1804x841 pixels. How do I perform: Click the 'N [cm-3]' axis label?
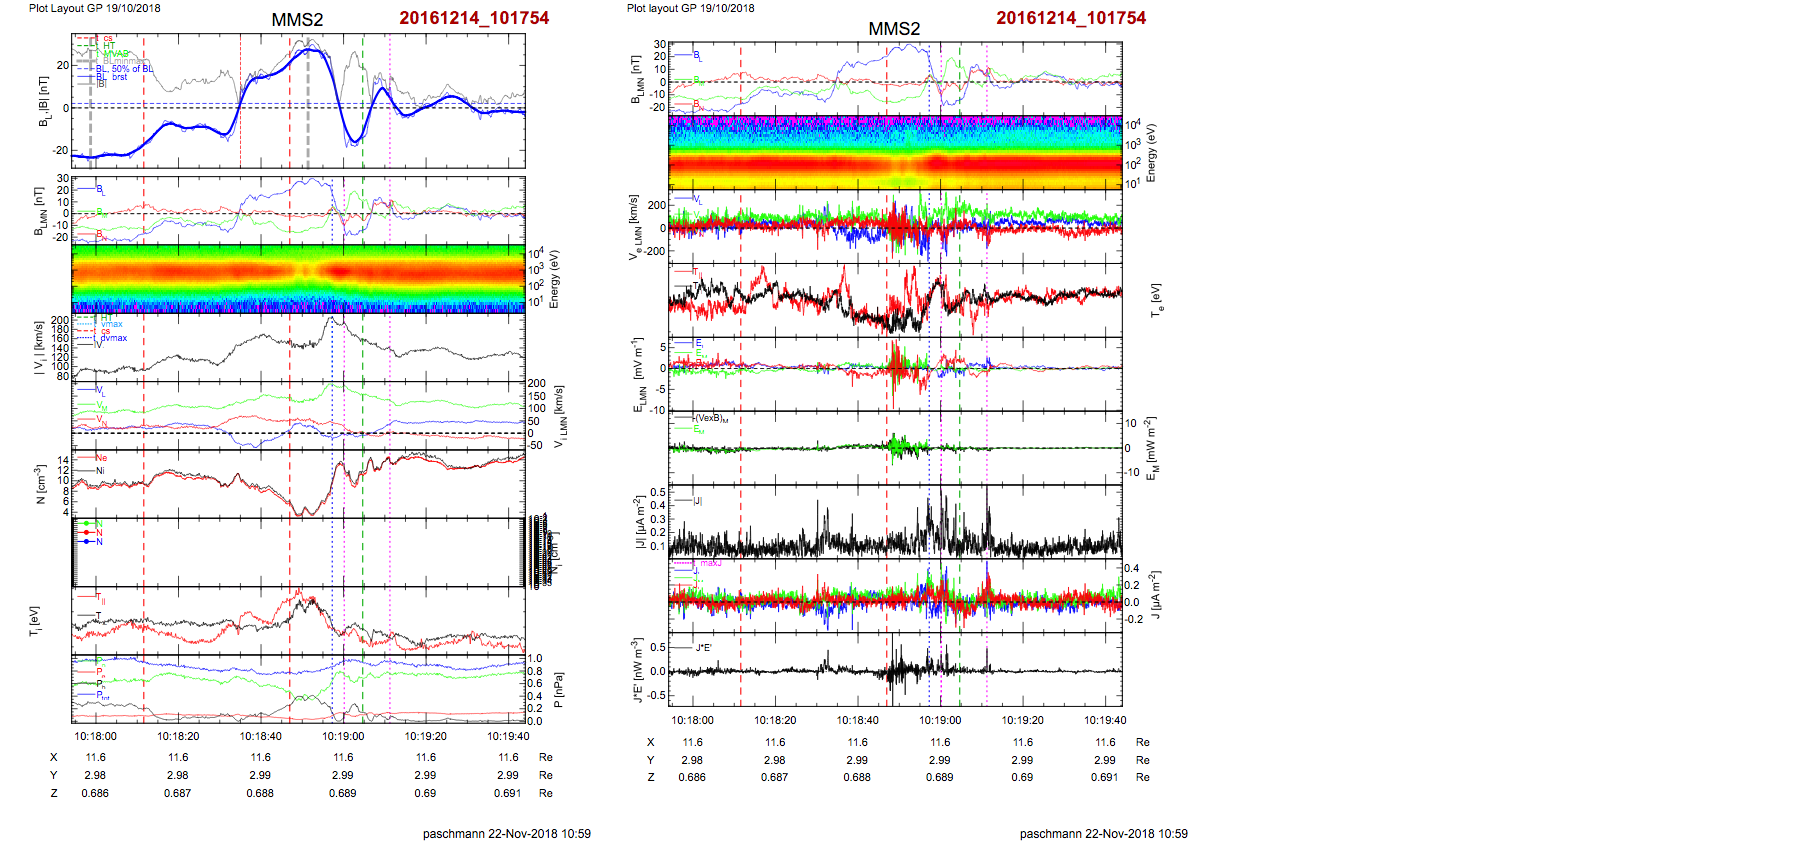pyautogui.click(x=41, y=484)
